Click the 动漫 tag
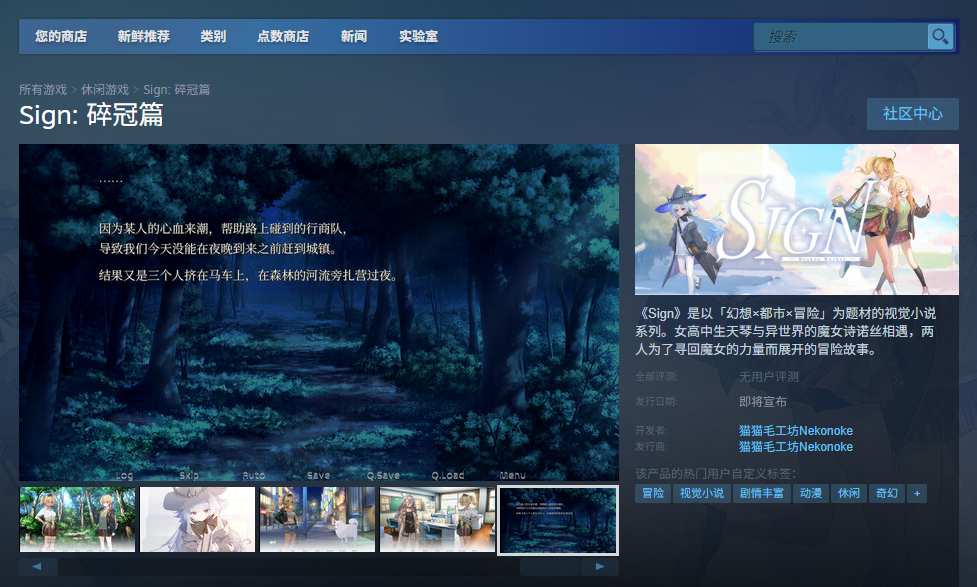The width and height of the screenshot is (977, 587). click(x=811, y=494)
